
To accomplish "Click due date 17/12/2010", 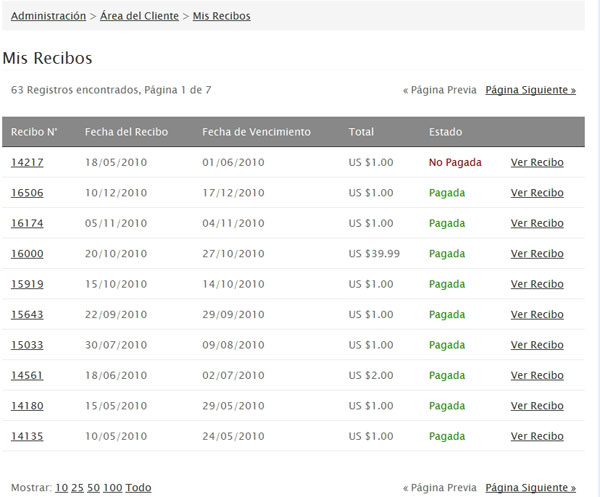I will [233, 193].
